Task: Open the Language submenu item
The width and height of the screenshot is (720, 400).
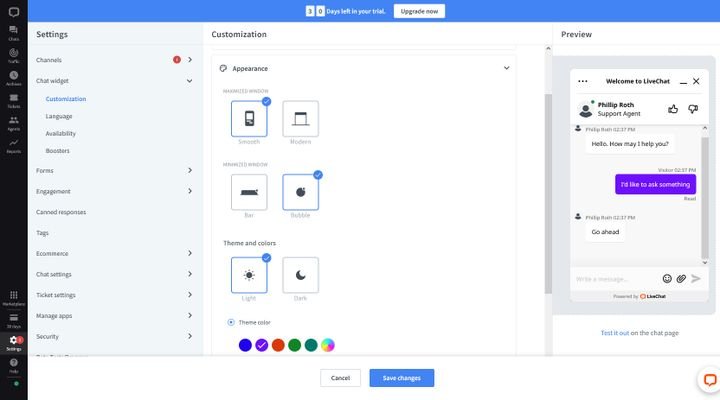Action: click(x=59, y=116)
